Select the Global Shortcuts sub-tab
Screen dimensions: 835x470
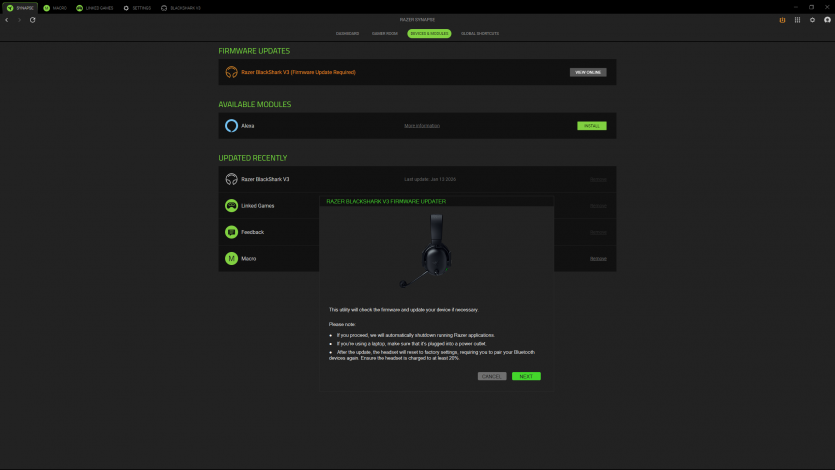(x=480, y=33)
